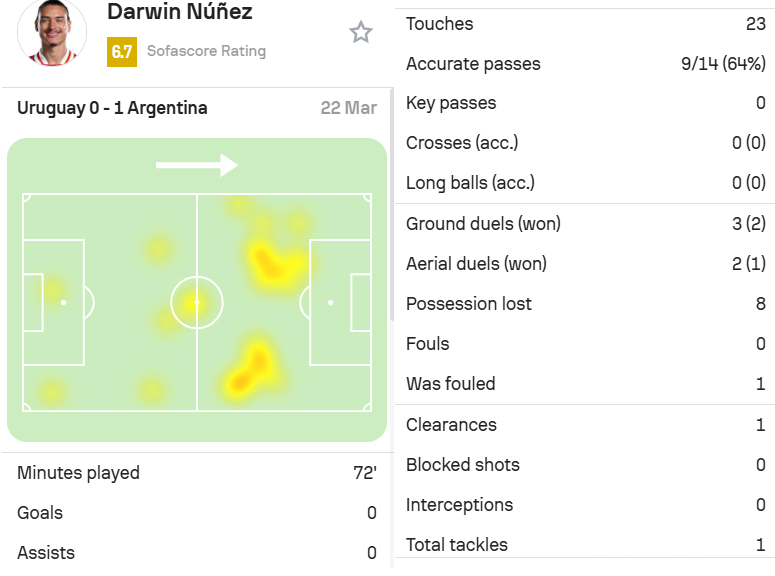This screenshot has width=775, height=576.
Task: Click the Clearances stat row
Action: [585, 425]
